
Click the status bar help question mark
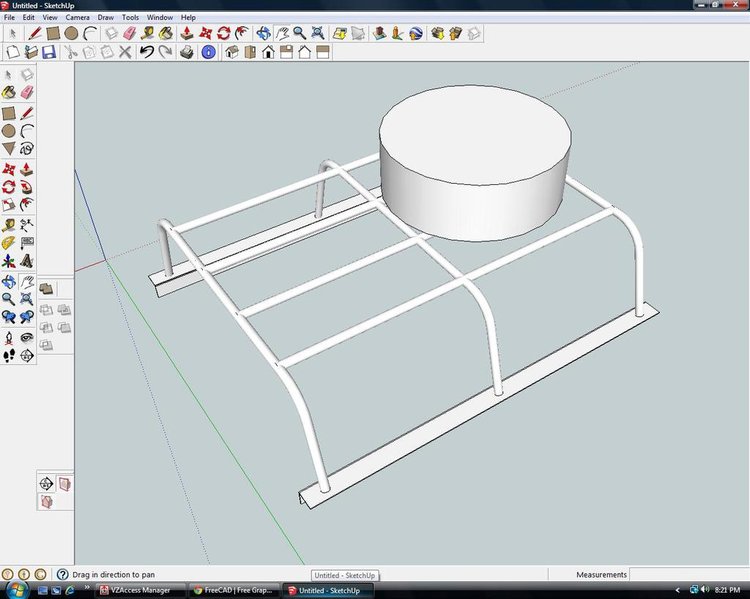(63, 574)
